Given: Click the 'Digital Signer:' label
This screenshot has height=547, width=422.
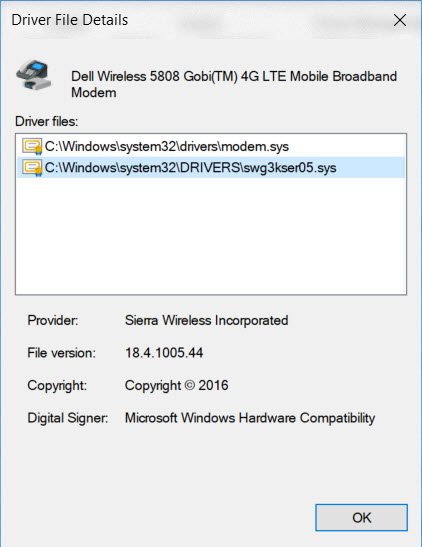Looking at the screenshot, I should pos(68,418).
